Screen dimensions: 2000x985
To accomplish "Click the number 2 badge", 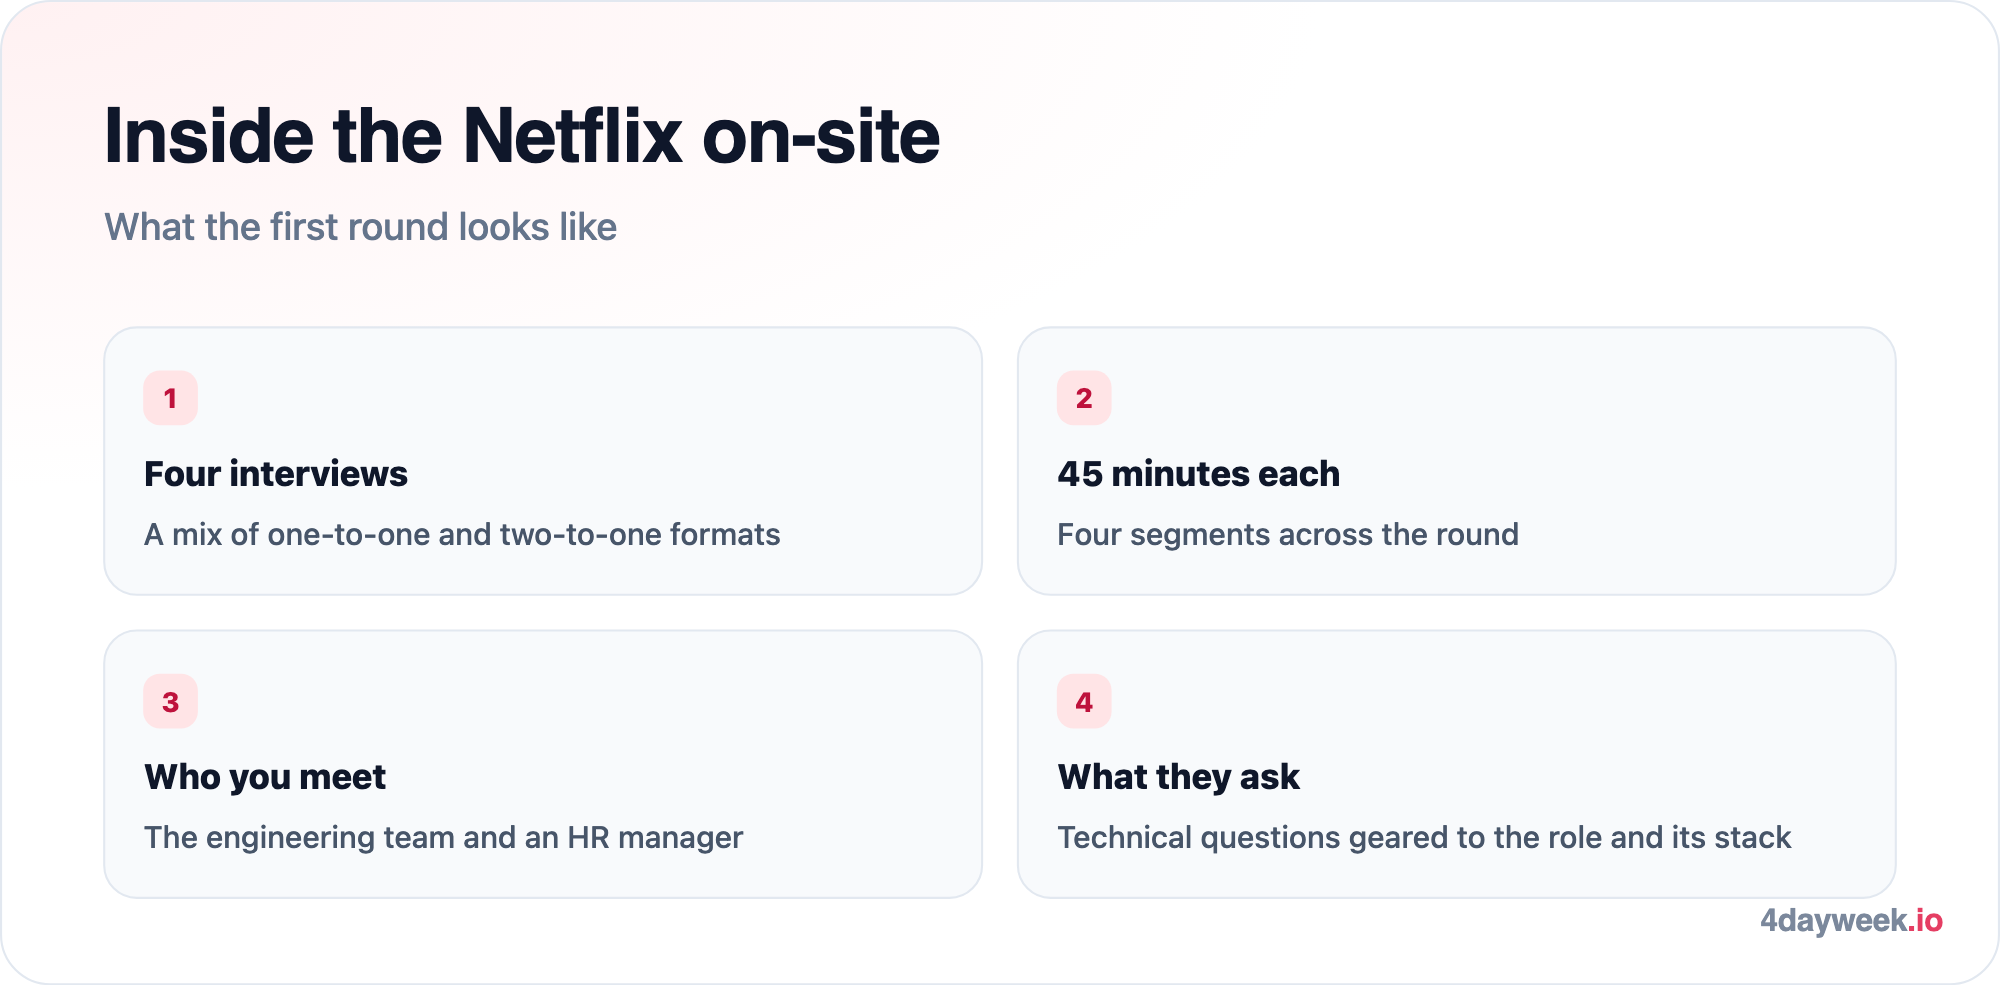I will (x=1084, y=398).
